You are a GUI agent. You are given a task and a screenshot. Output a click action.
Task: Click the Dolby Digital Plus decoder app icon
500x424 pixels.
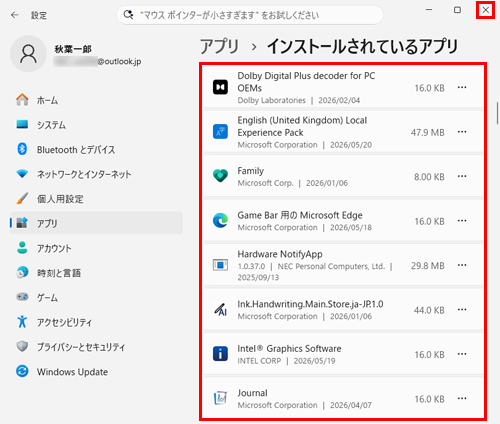pos(220,87)
